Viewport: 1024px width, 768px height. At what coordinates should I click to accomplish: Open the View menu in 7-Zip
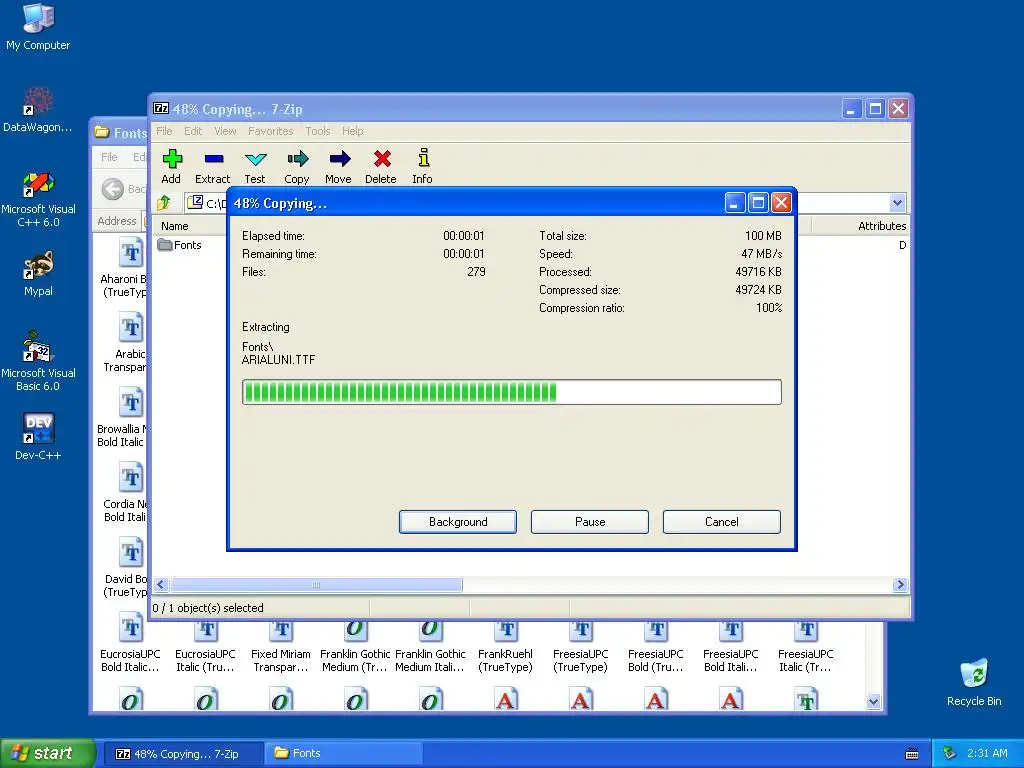tap(225, 131)
